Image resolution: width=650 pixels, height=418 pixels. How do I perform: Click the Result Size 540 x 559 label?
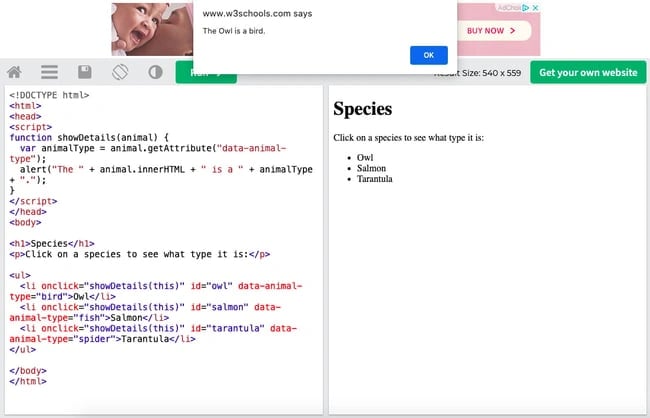coord(477,73)
